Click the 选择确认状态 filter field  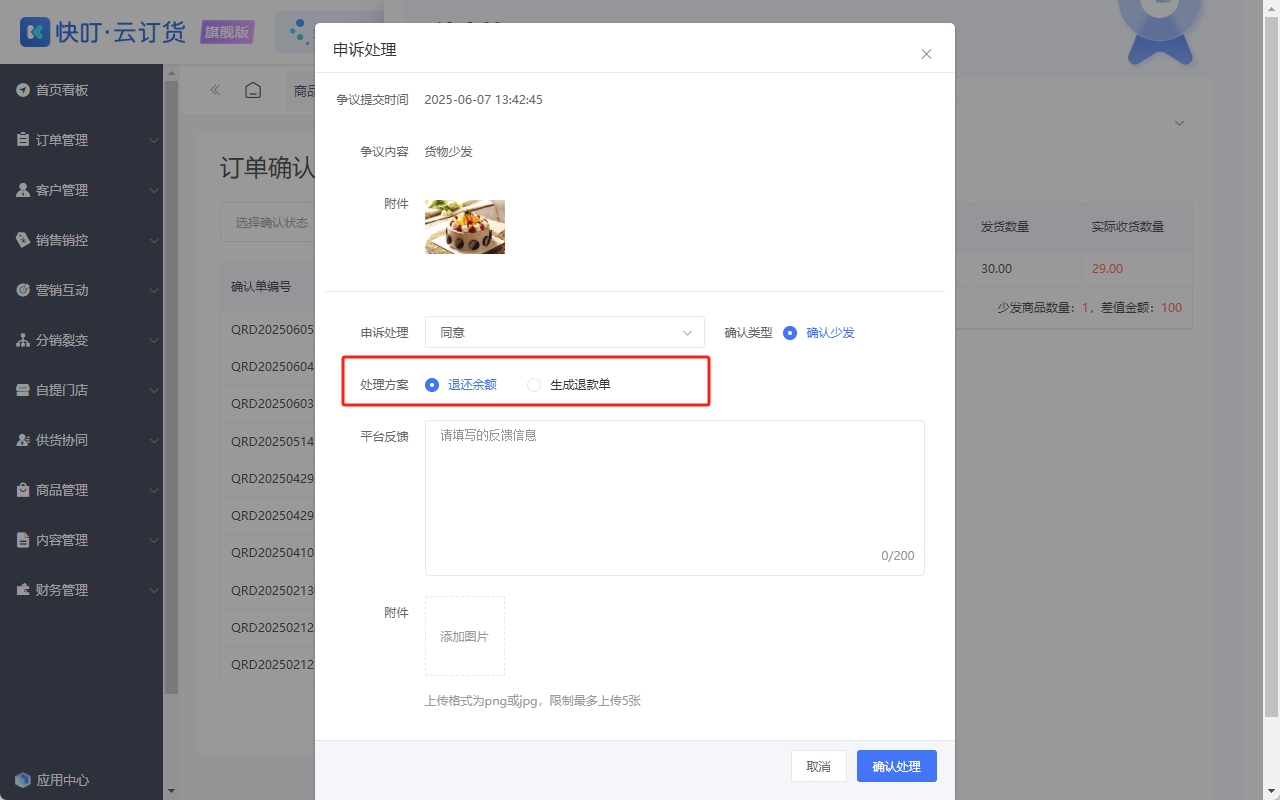click(x=268, y=222)
